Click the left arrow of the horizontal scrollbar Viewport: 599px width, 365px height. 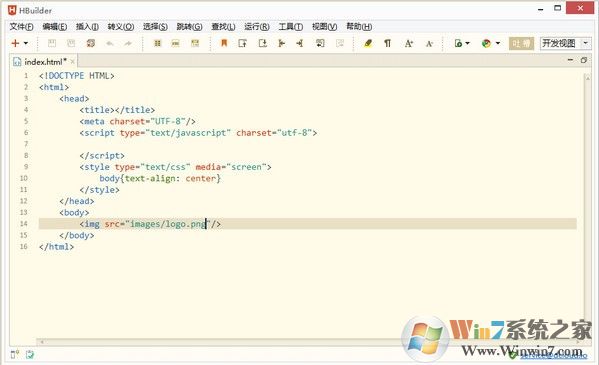[42, 342]
